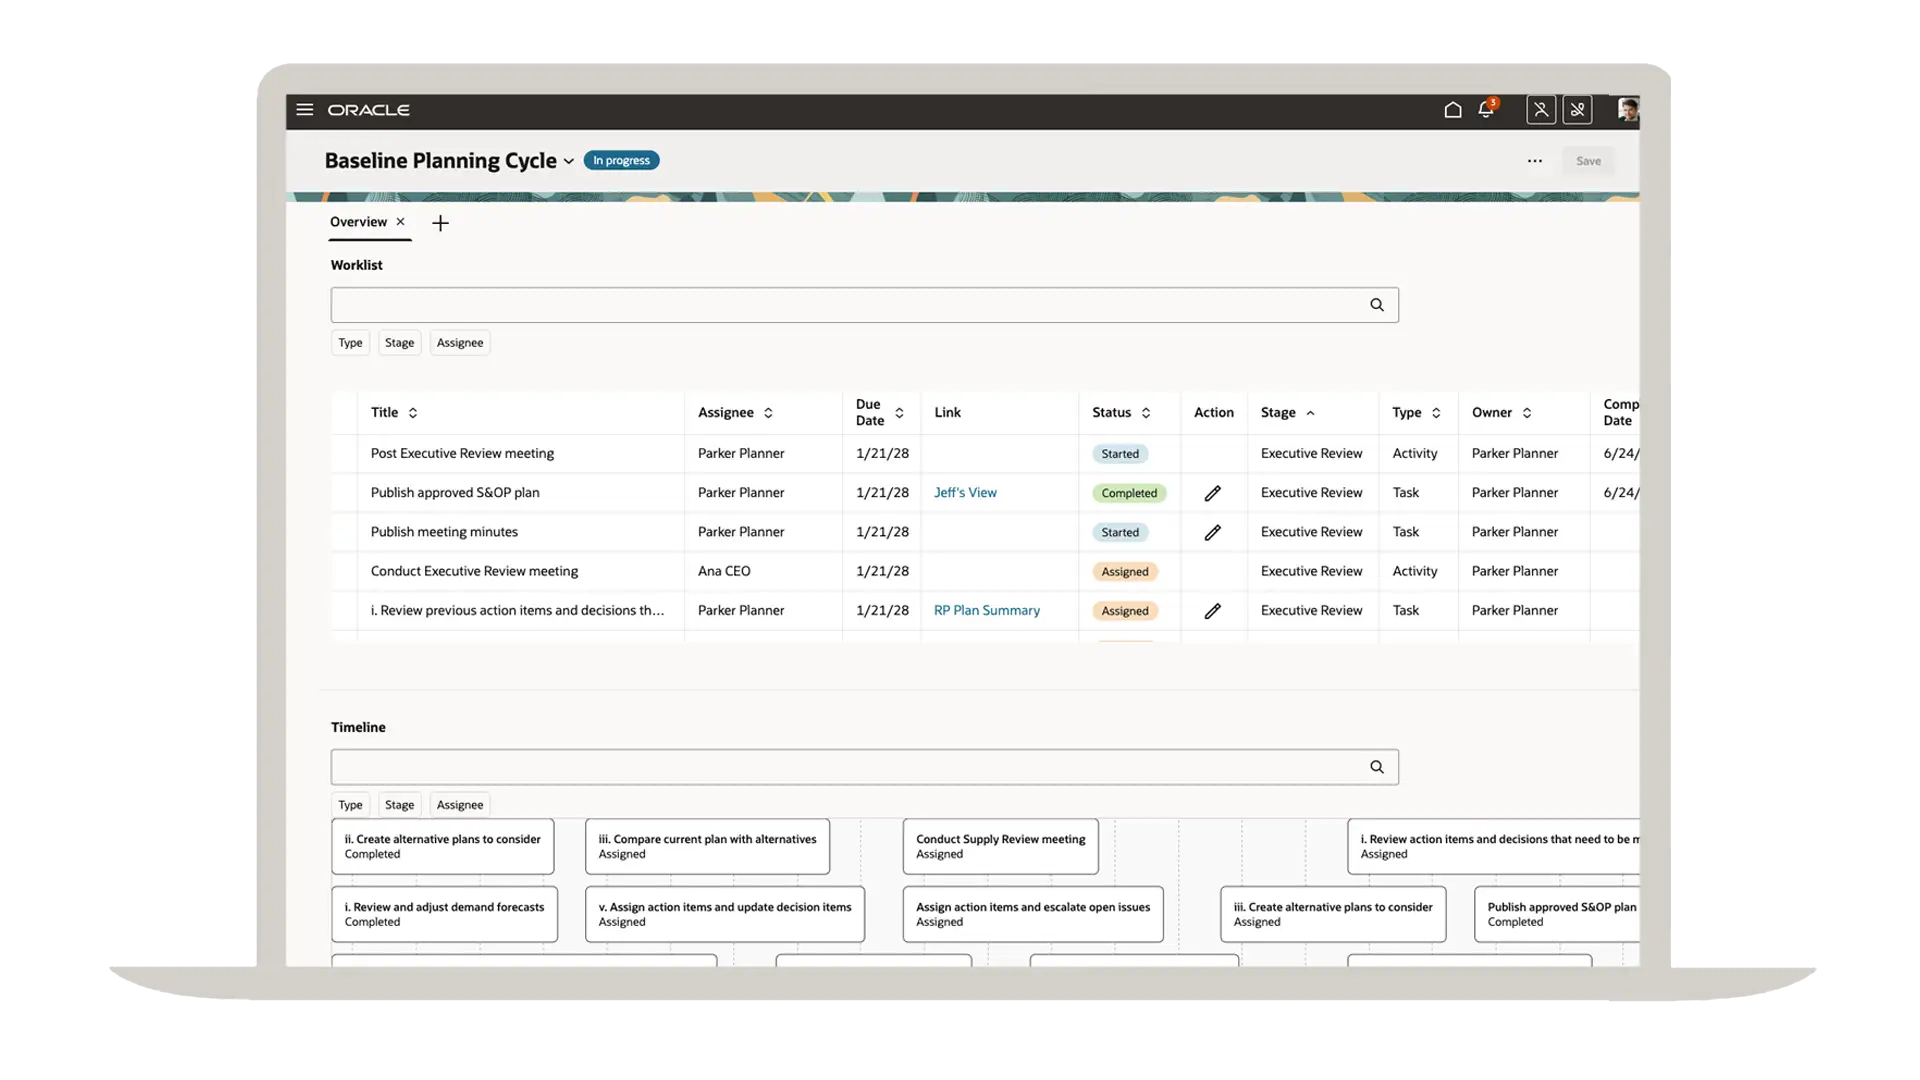Toggle the Worklist Type filter chip

350,343
